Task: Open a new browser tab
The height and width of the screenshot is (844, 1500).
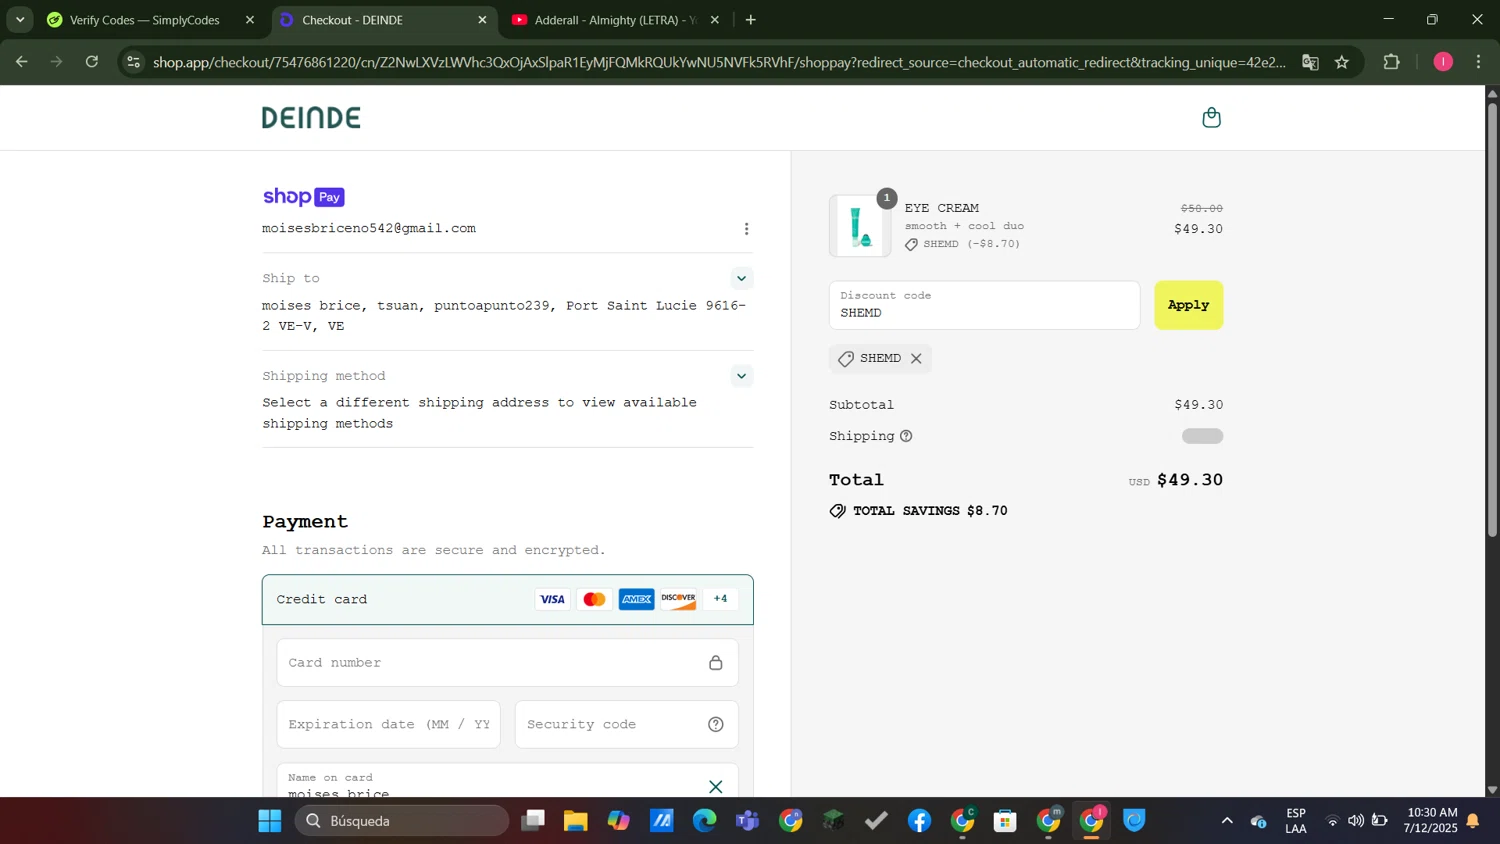Action: tap(751, 20)
